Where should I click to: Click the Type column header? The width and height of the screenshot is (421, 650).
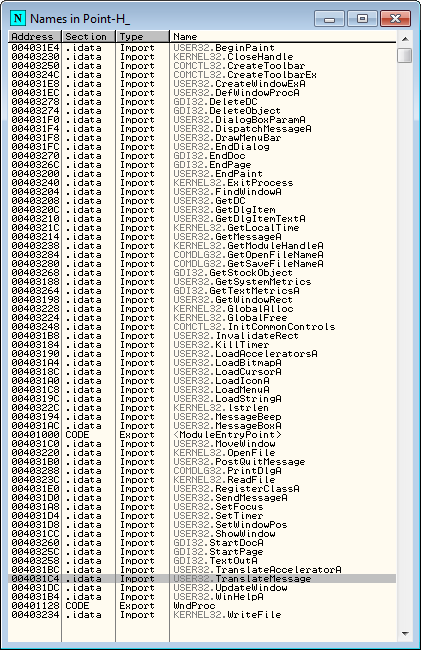[x=142, y=36]
